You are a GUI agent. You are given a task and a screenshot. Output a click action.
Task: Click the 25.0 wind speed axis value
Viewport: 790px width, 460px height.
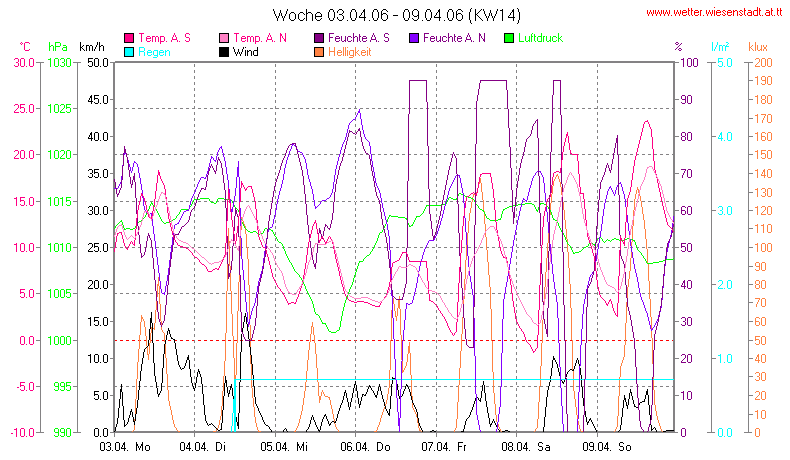pyautogui.click(x=98, y=248)
